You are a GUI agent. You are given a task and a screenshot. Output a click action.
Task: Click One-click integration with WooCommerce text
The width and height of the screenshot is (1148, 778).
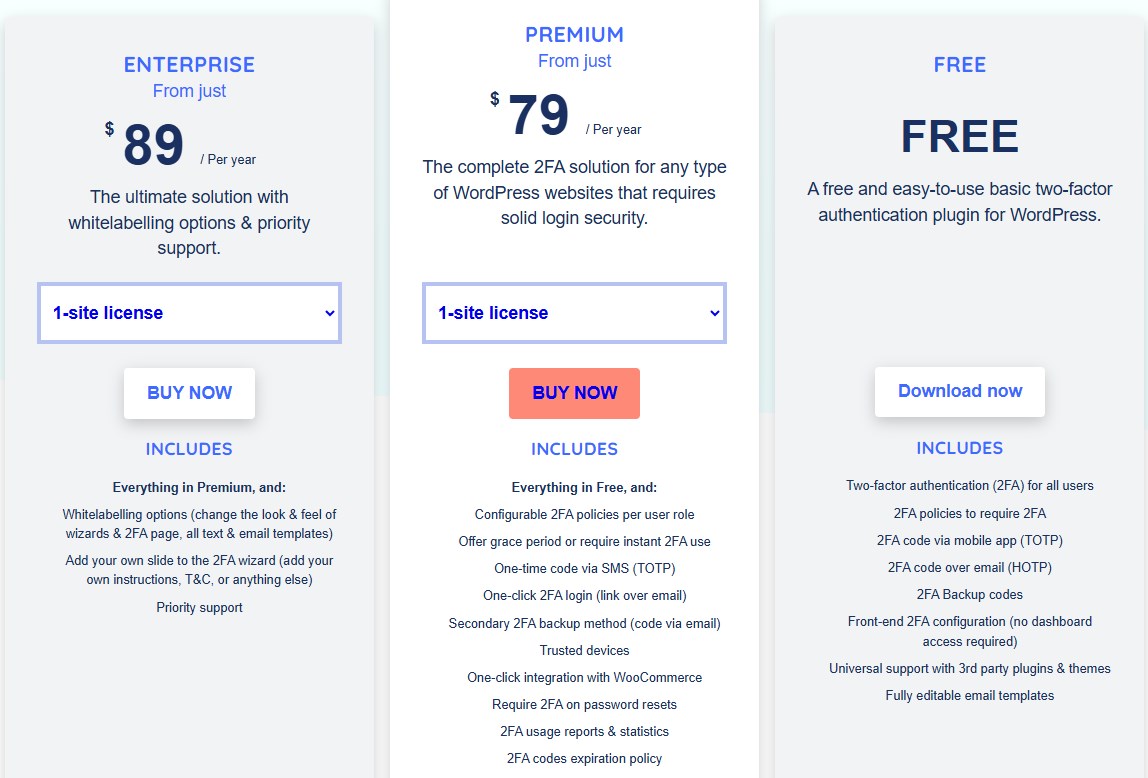tap(584, 677)
